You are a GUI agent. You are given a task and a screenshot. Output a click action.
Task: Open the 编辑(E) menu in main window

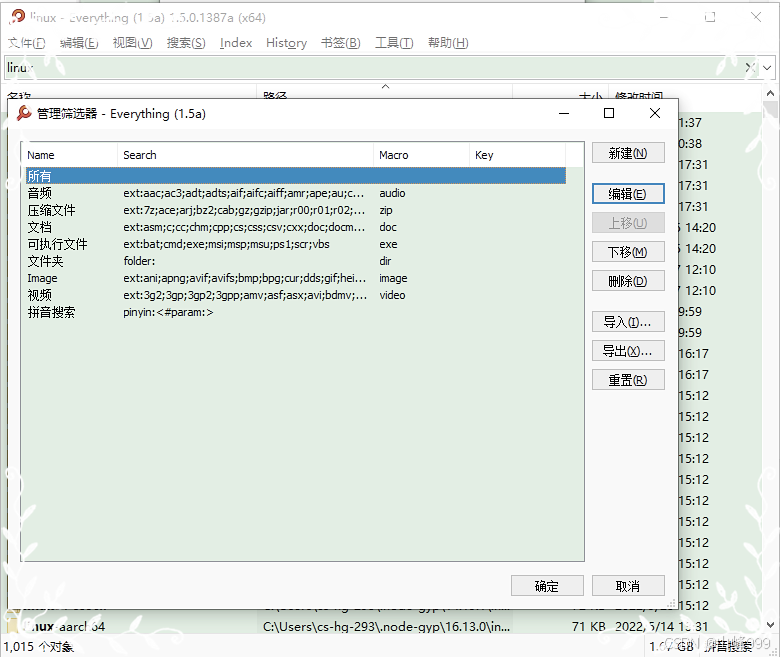click(79, 43)
